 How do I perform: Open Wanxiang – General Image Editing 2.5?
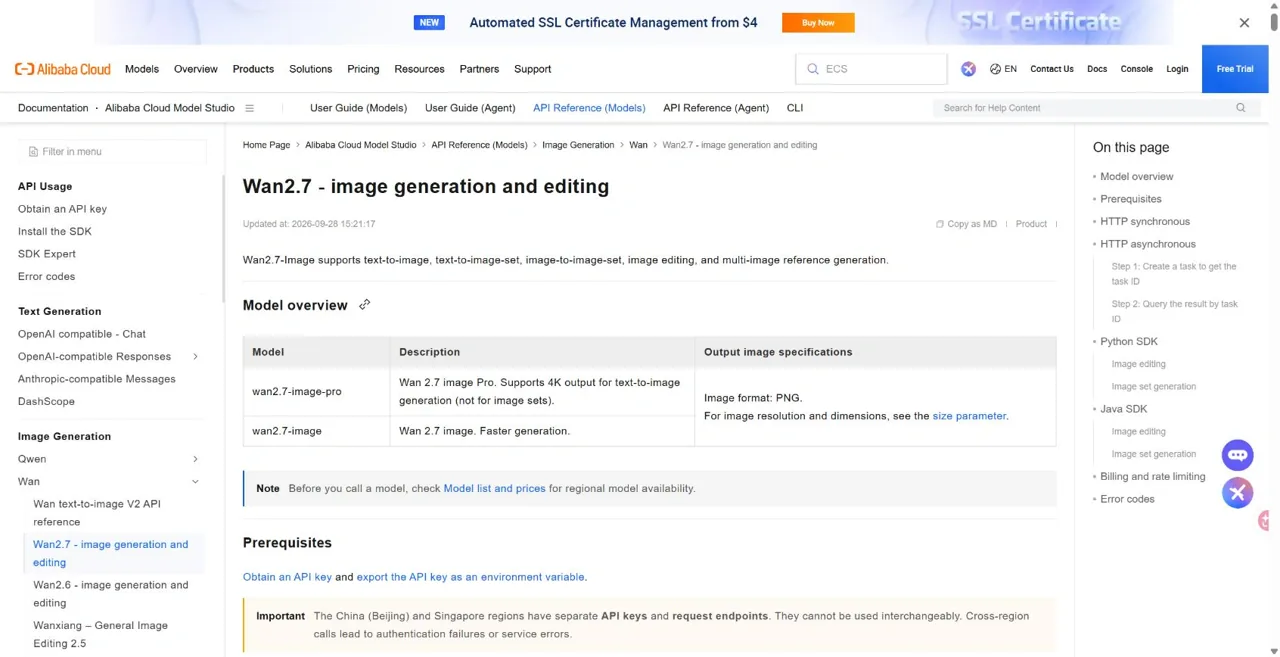[100, 634]
